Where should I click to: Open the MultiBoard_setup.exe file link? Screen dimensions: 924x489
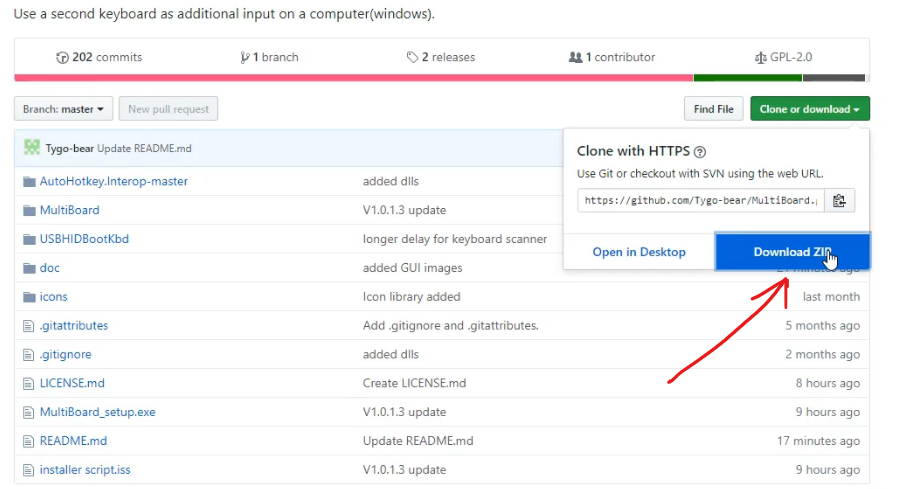(98, 412)
